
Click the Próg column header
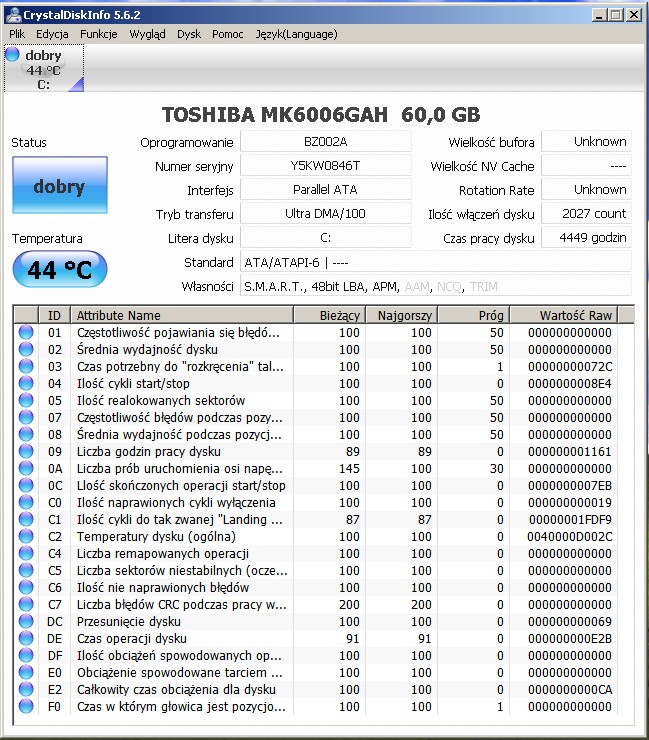pos(474,315)
